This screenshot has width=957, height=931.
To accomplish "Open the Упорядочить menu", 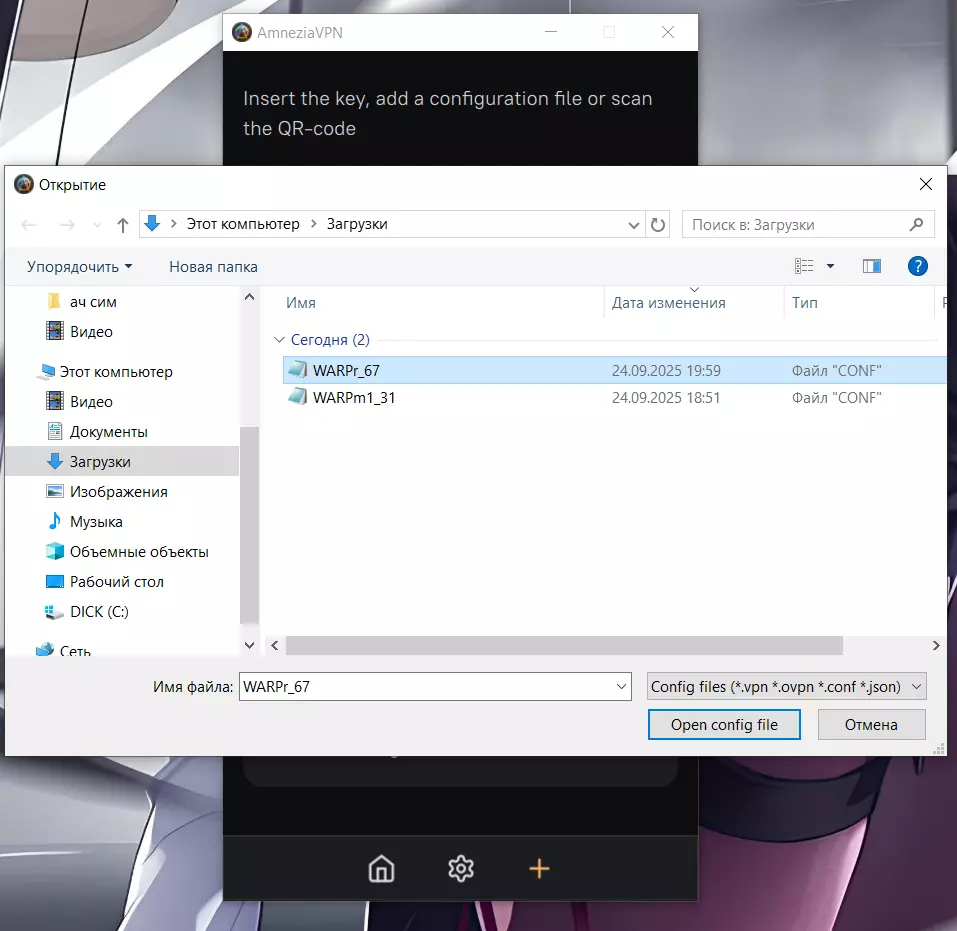I will [79, 267].
